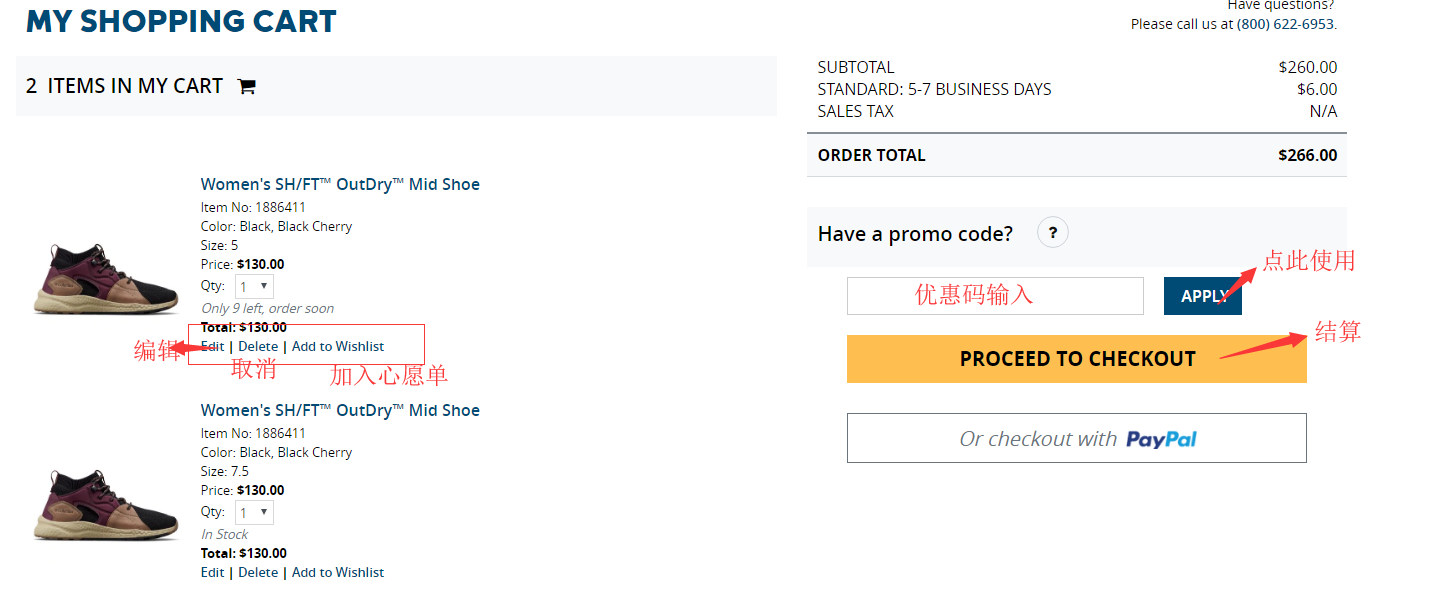The height and width of the screenshot is (589, 1438).
Task: Open the first Women's SH/FT OutDry product title
Action: (x=340, y=185)
